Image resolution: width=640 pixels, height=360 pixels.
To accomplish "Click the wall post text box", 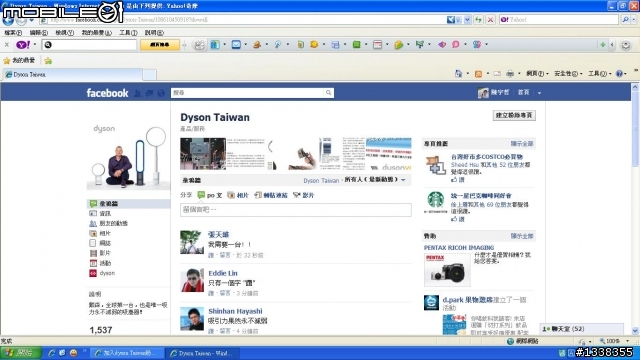I will click(296, 210).
